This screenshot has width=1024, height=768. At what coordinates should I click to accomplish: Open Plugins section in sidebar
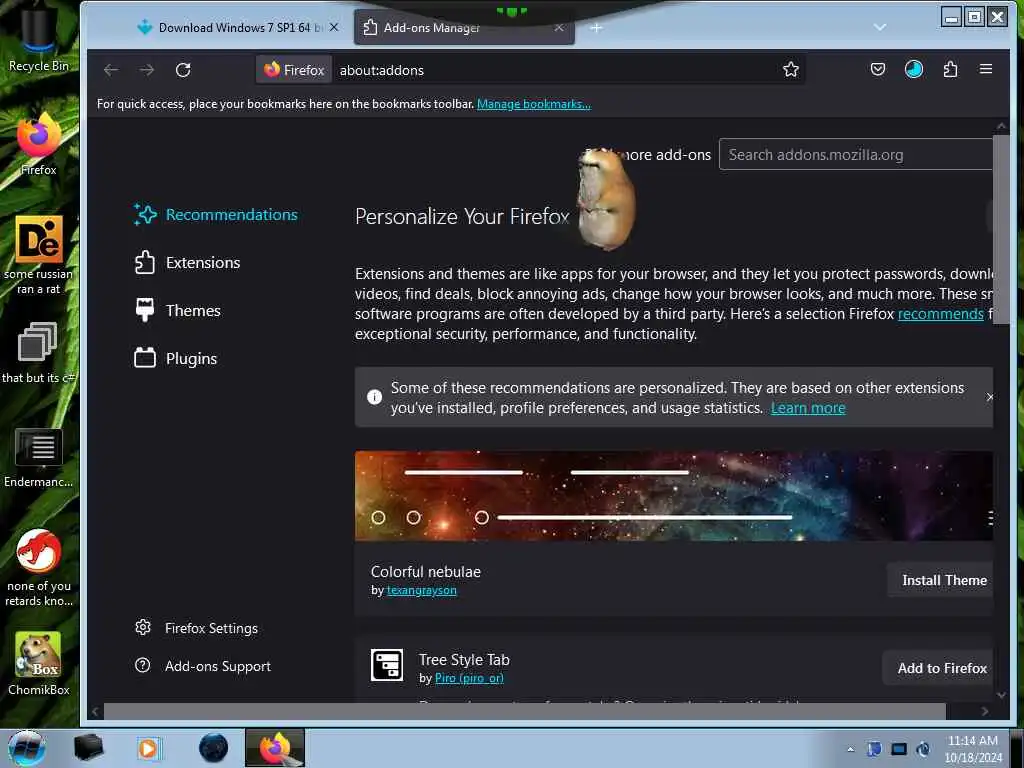[x=176, y=359]
